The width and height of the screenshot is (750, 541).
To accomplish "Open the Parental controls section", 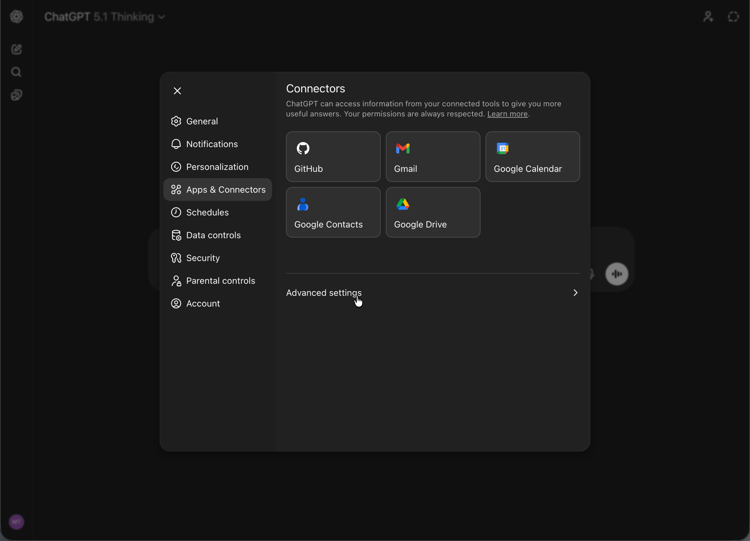I will pos(218,281).
